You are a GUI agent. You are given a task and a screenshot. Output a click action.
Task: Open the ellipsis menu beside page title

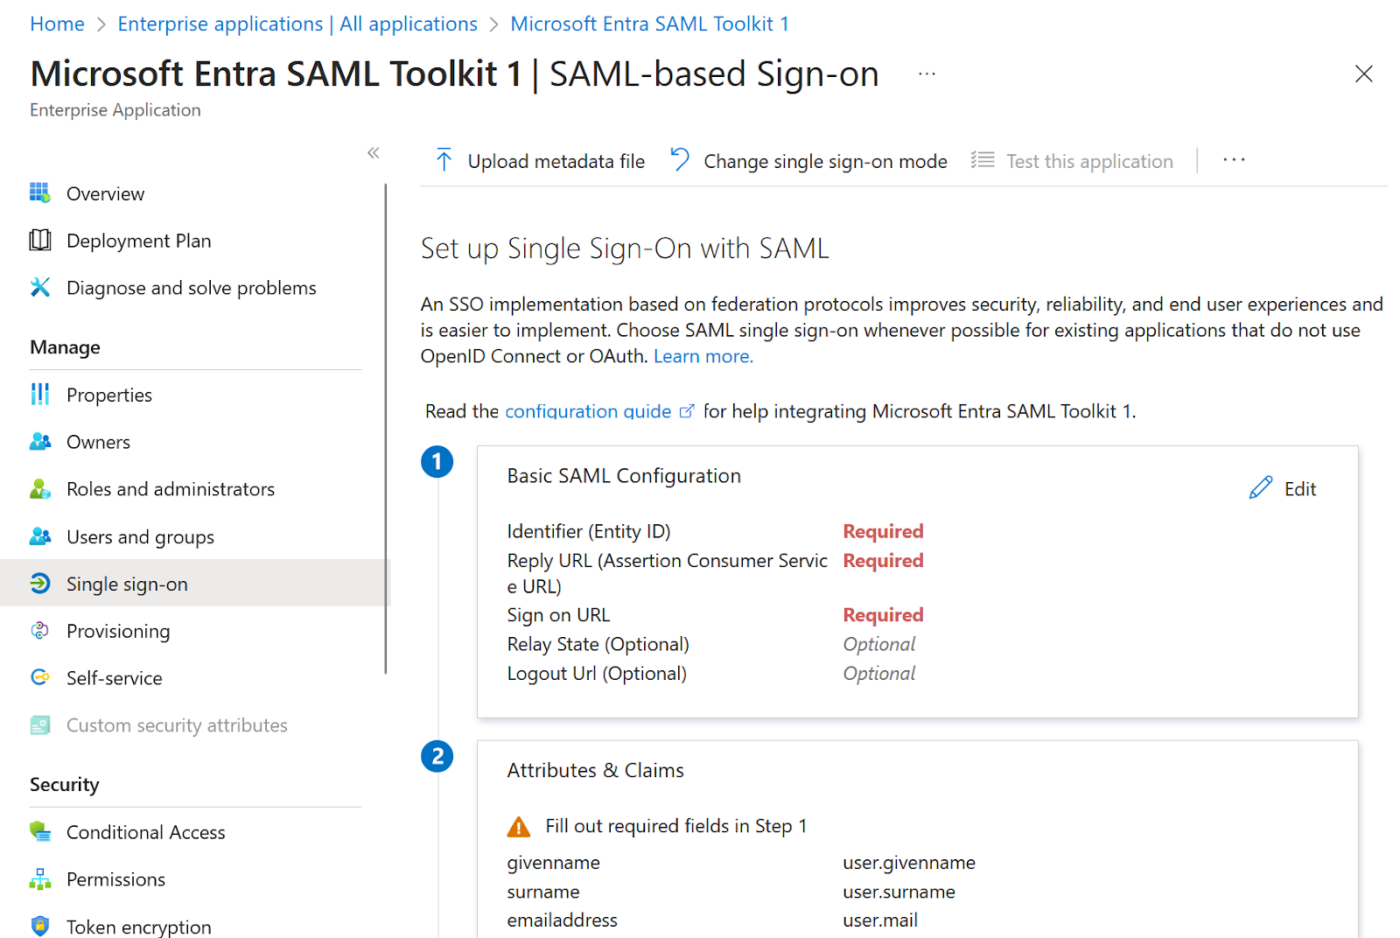(927, 74)
